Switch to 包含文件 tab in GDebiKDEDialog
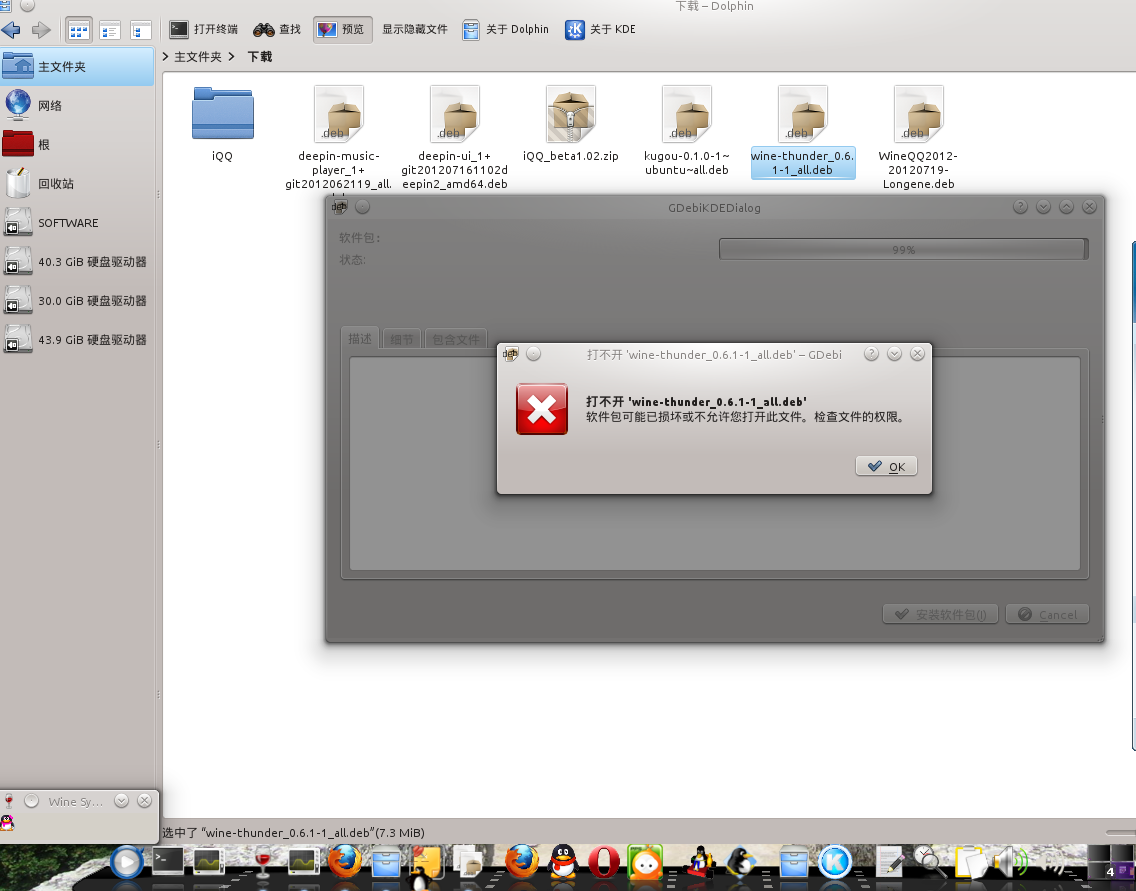 coord(456,339)
